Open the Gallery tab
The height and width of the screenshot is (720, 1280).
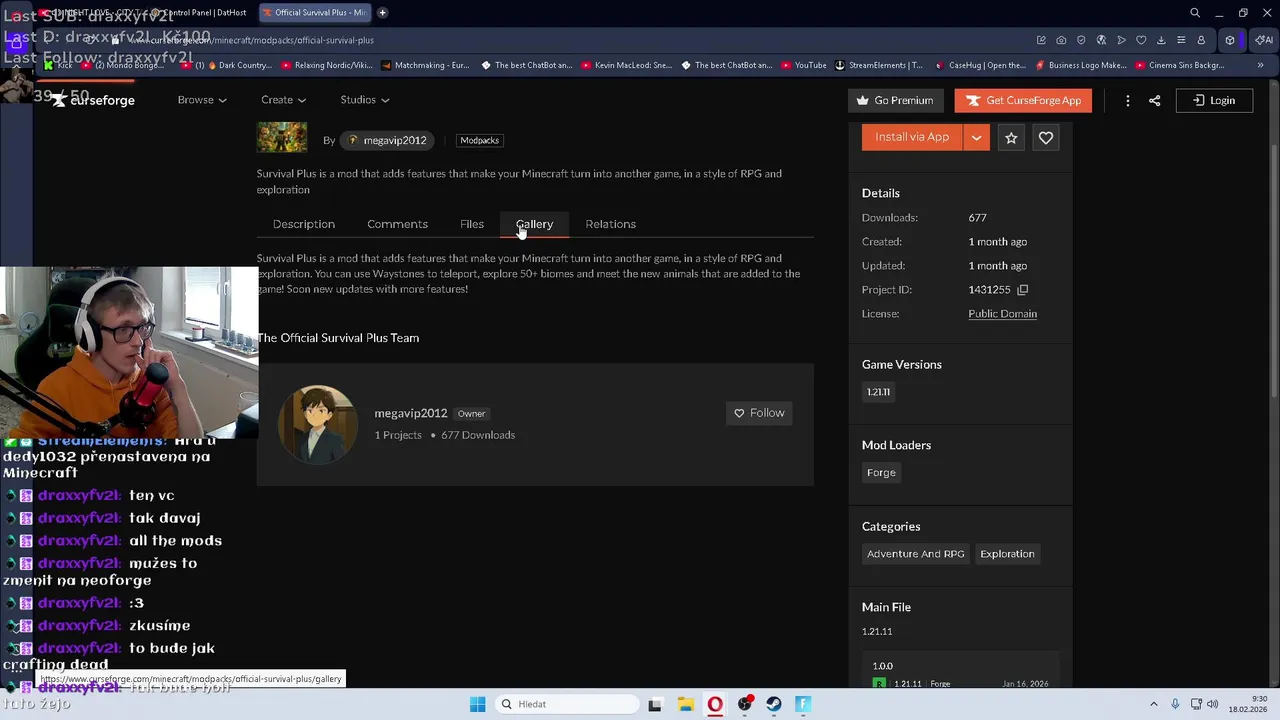point(534,224)
